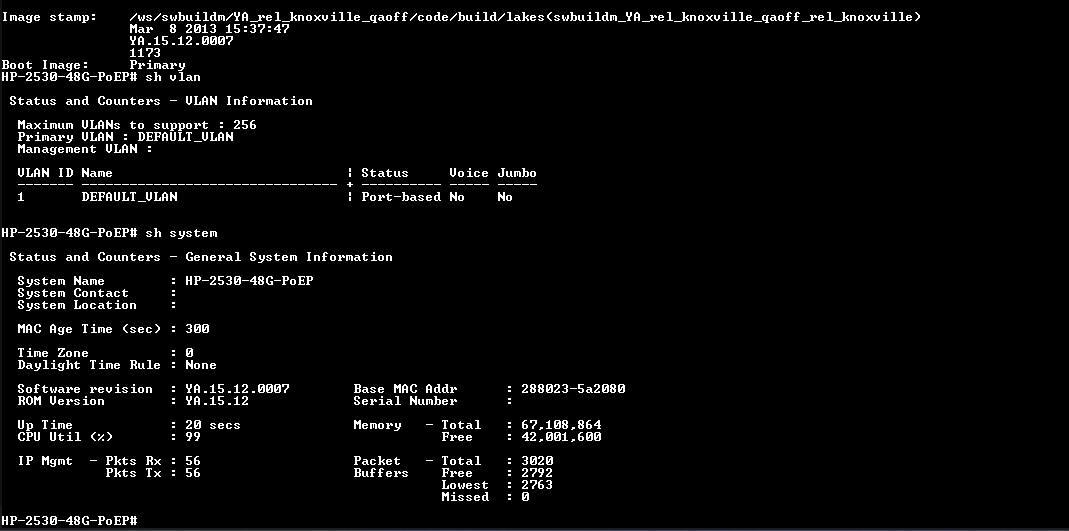Select Packet Buffers Free value '2792'
The width and height of the screenshot is (1069, 531).
pyautogui.click(x=537, y=473)
